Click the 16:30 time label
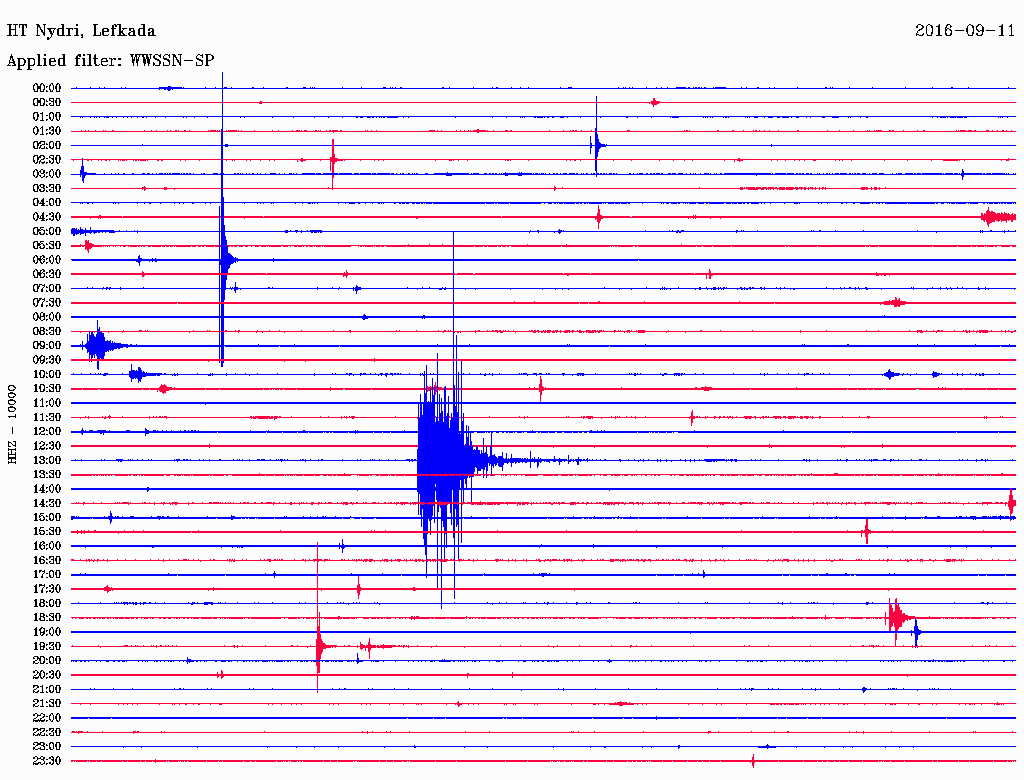Screen dimensions: 1024x780 (x=47, y=561)
